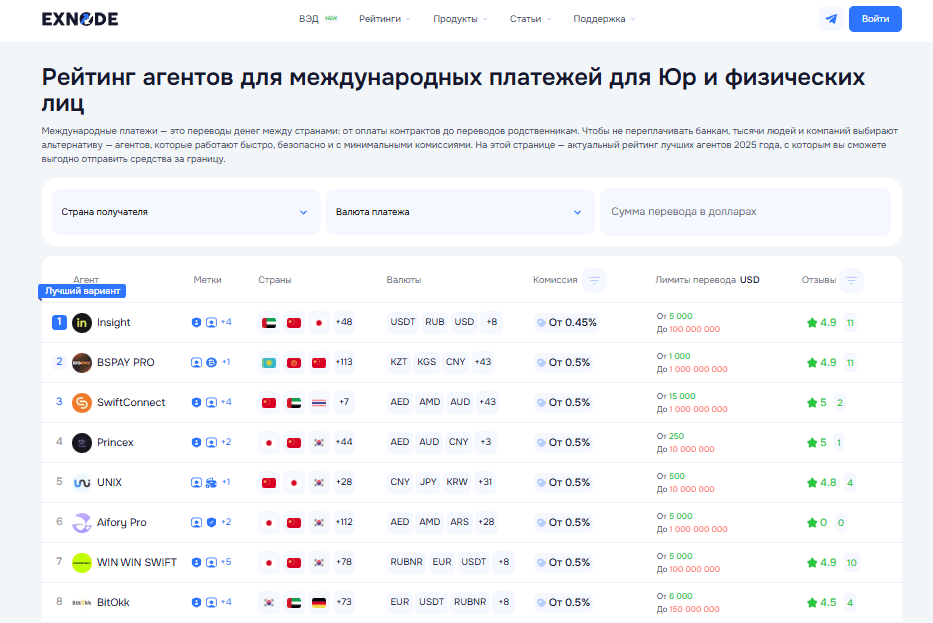Open the Валюта платежа dropdown
Screen dimensions: 933x623
pos(461,212)
